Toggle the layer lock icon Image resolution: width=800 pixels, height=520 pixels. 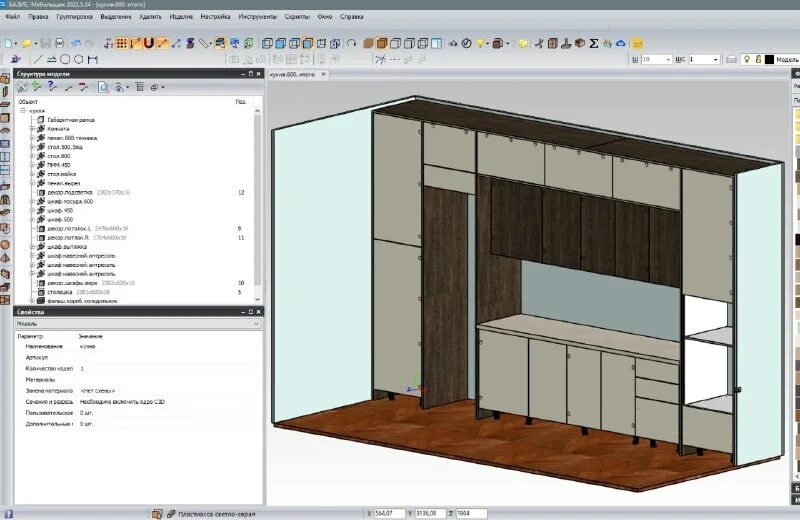pyautogui.click(x=758, y=60)
